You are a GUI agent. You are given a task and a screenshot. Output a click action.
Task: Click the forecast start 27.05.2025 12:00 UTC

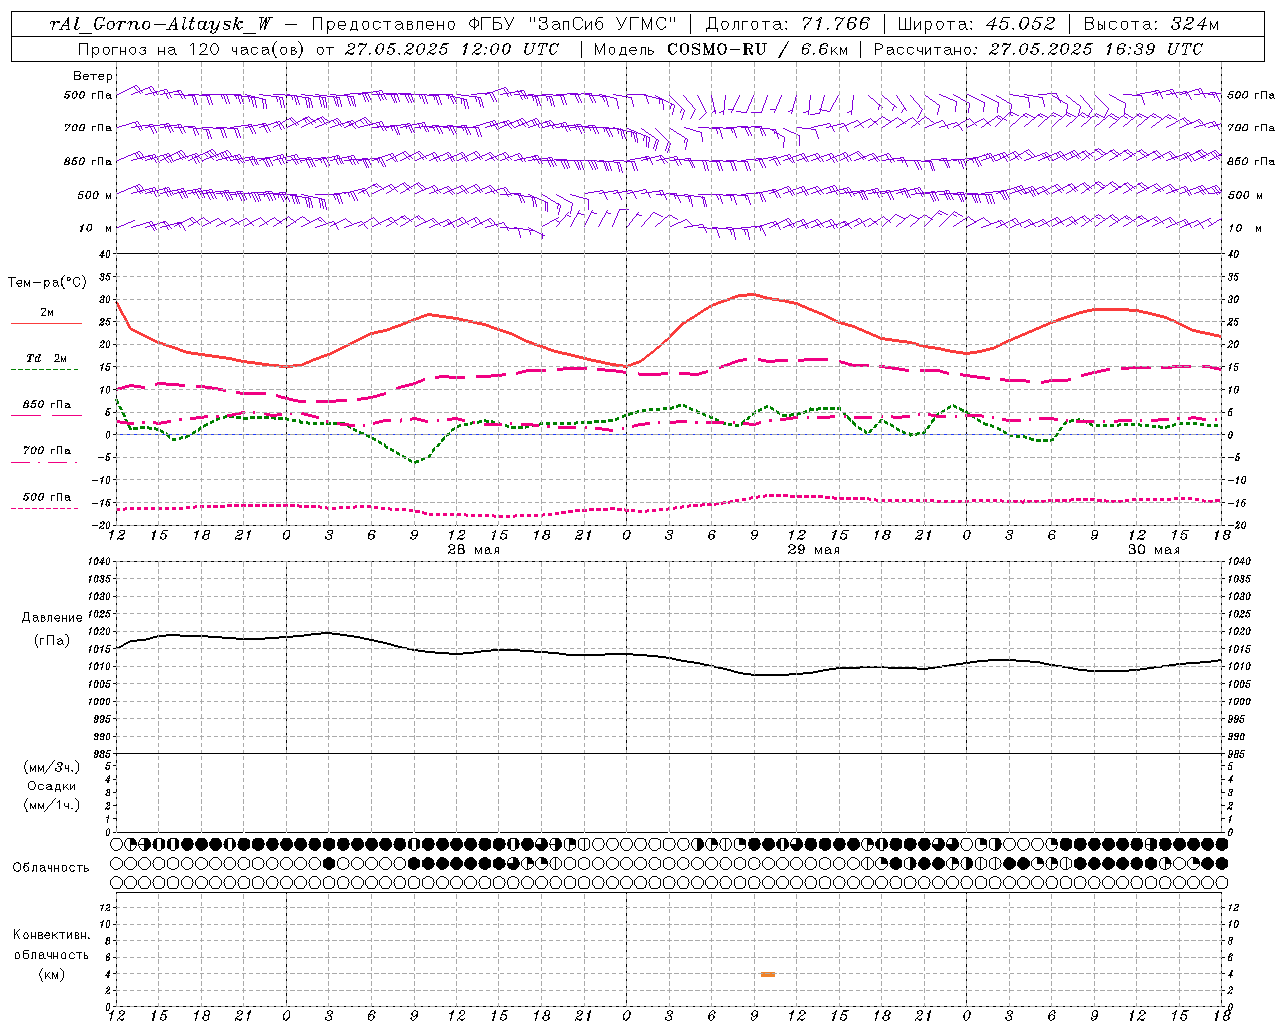(451, 49)
